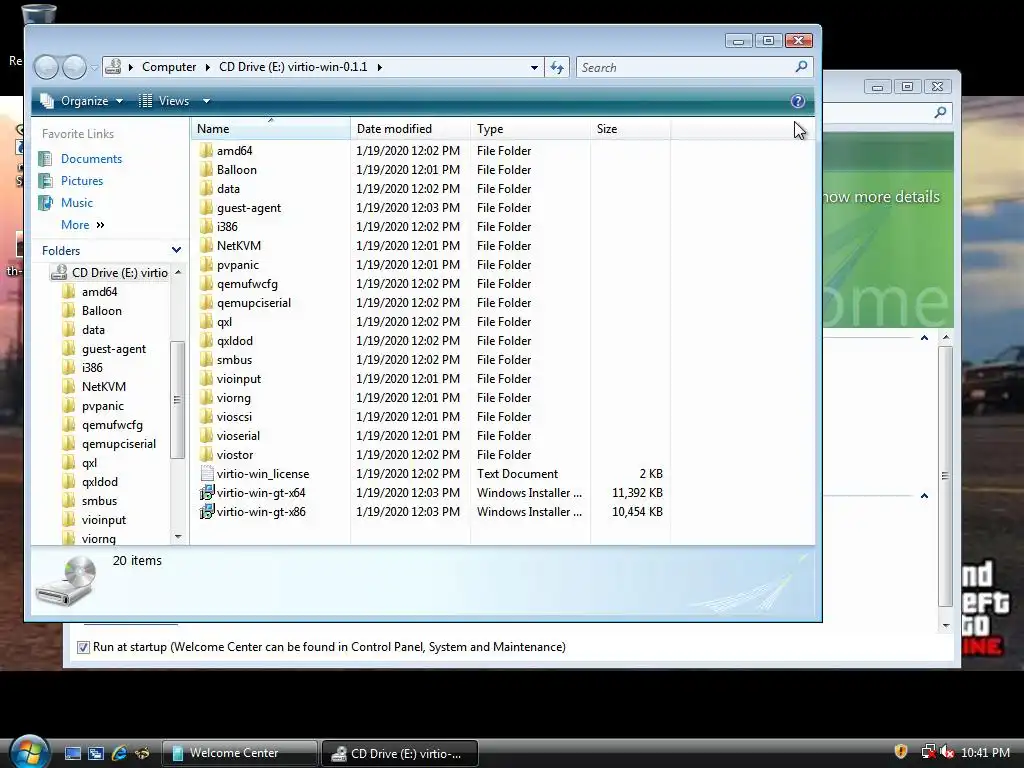Click the Welcome Center scrollbar thumb
The image size is (1024, 768).
[945, 475]
